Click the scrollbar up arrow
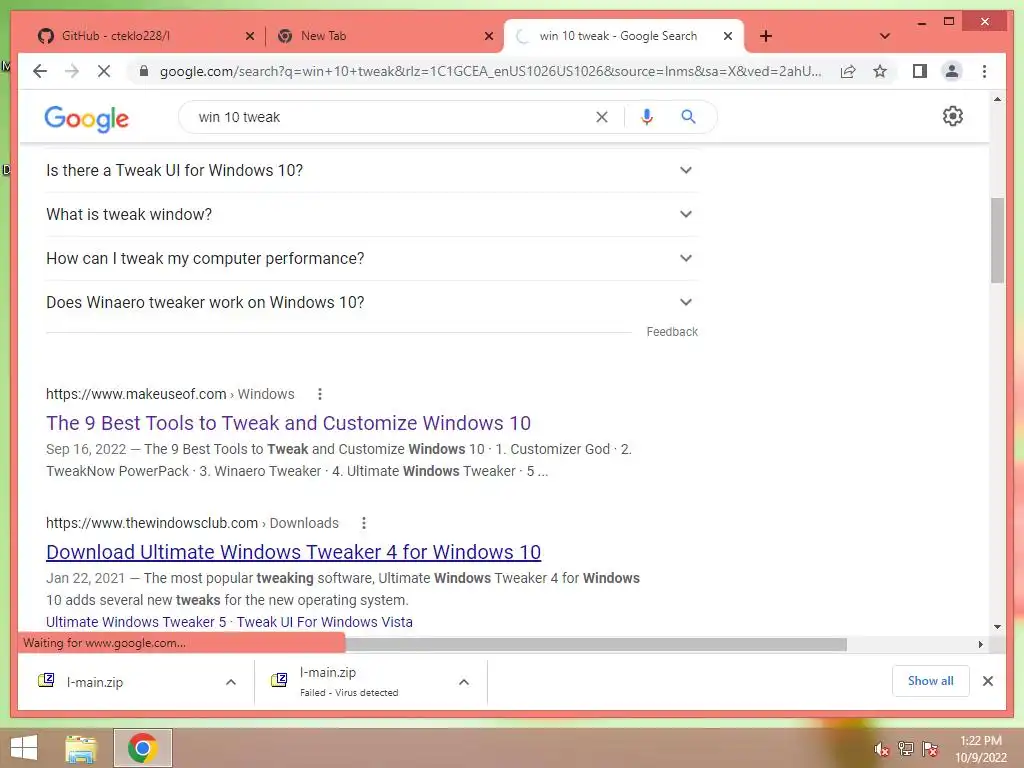Screen dimensions: 1024x768 (997, 99)
